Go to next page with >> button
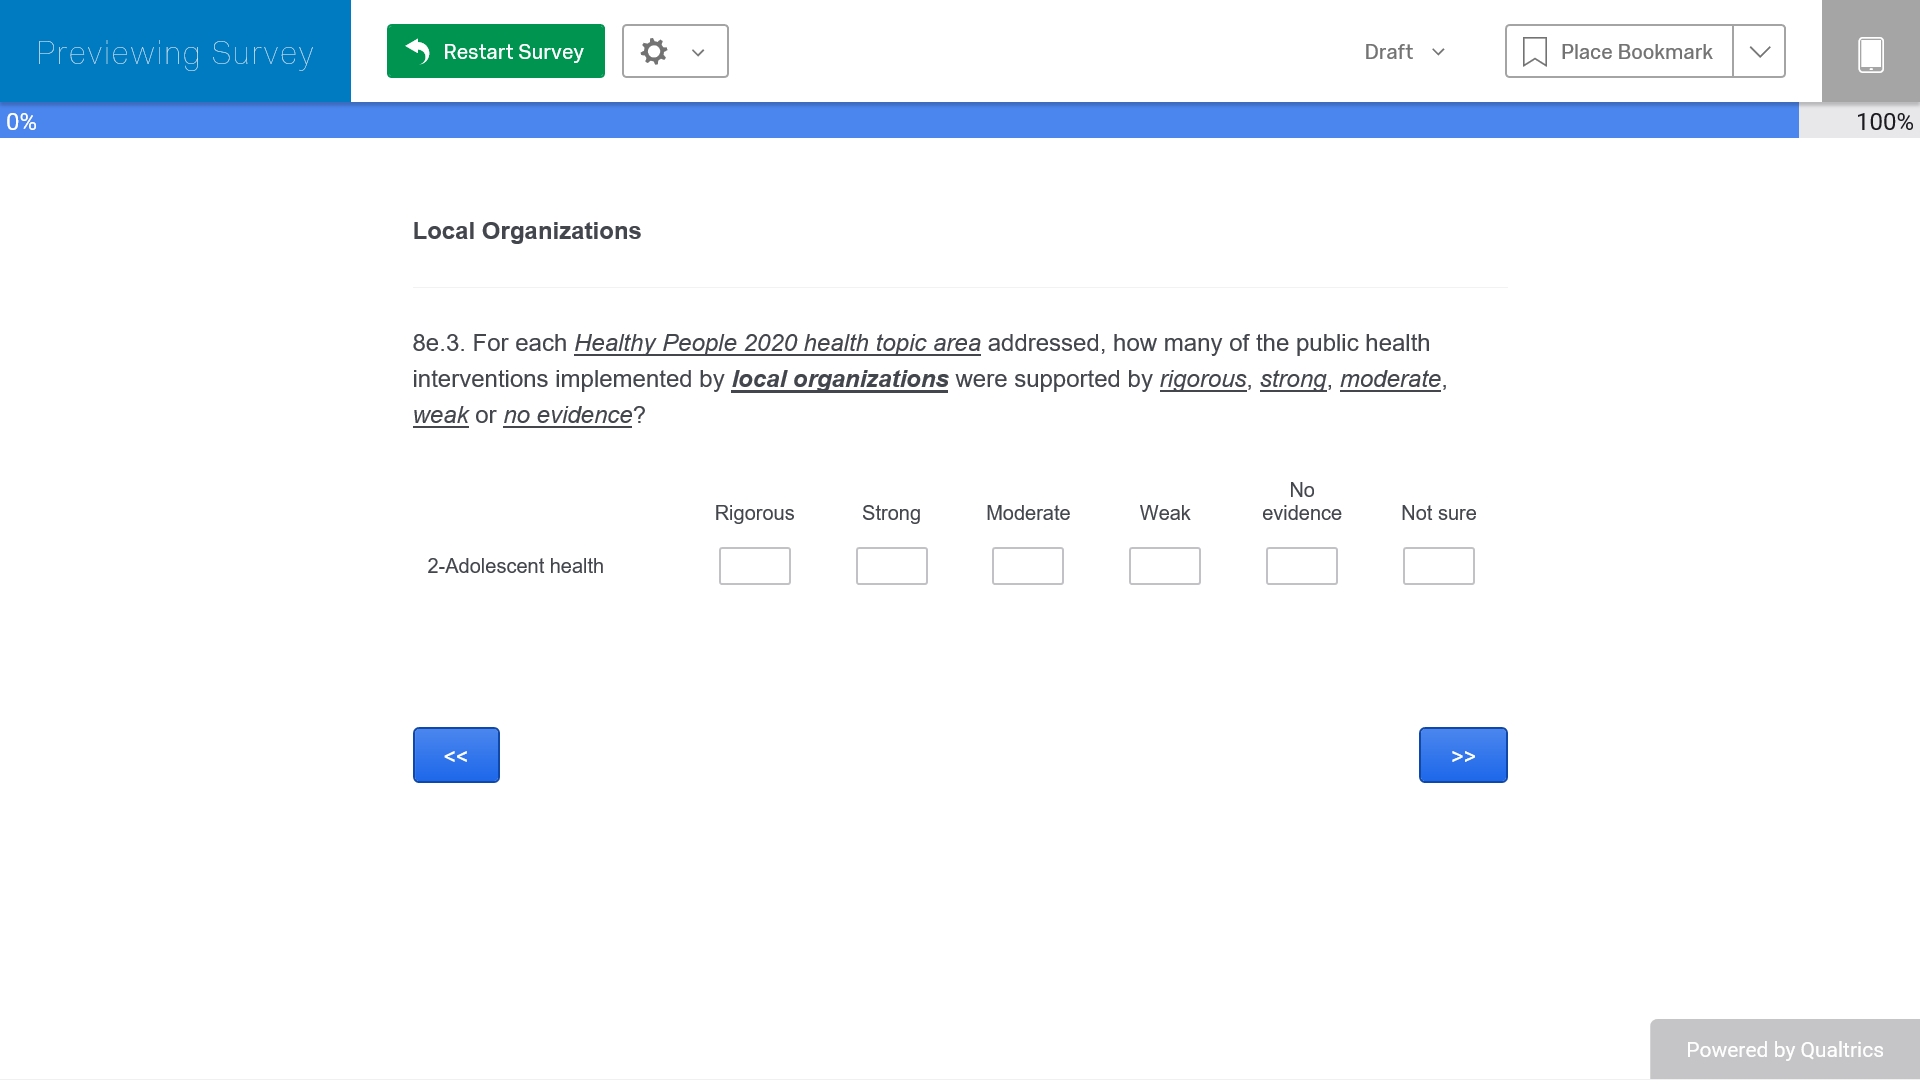Screen dimensions: 1920x1080 pos(1462,755)
